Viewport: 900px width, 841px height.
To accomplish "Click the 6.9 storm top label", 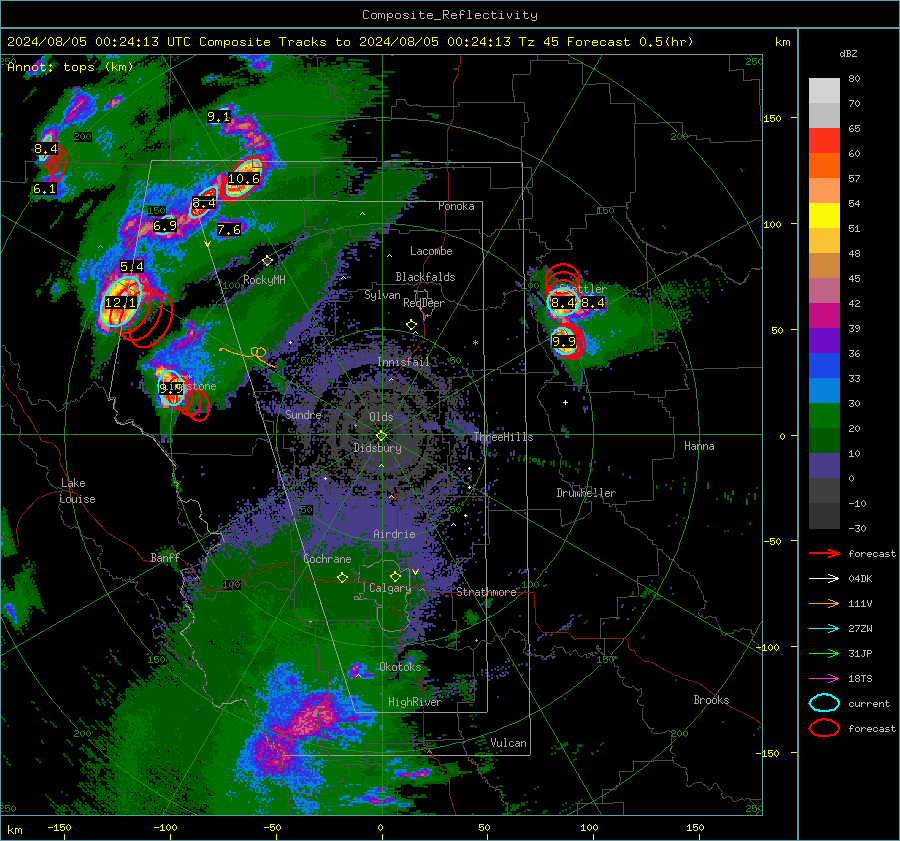I will 165,226.
